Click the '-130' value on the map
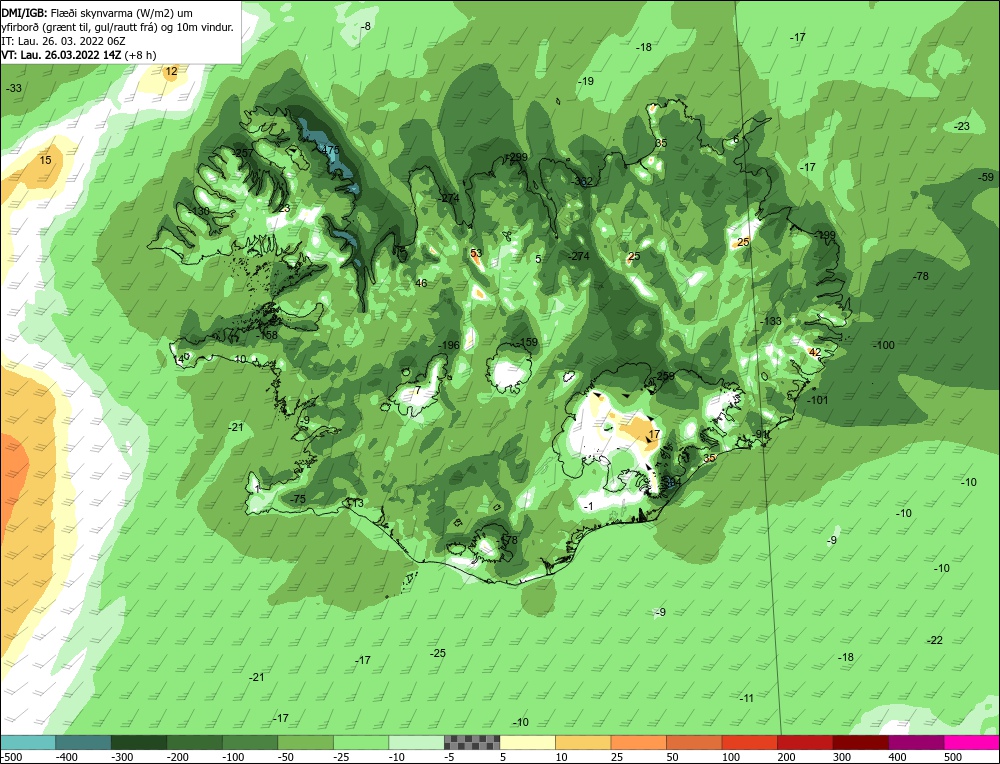Screen dimensions: 1000x764 tap(199, 211)
